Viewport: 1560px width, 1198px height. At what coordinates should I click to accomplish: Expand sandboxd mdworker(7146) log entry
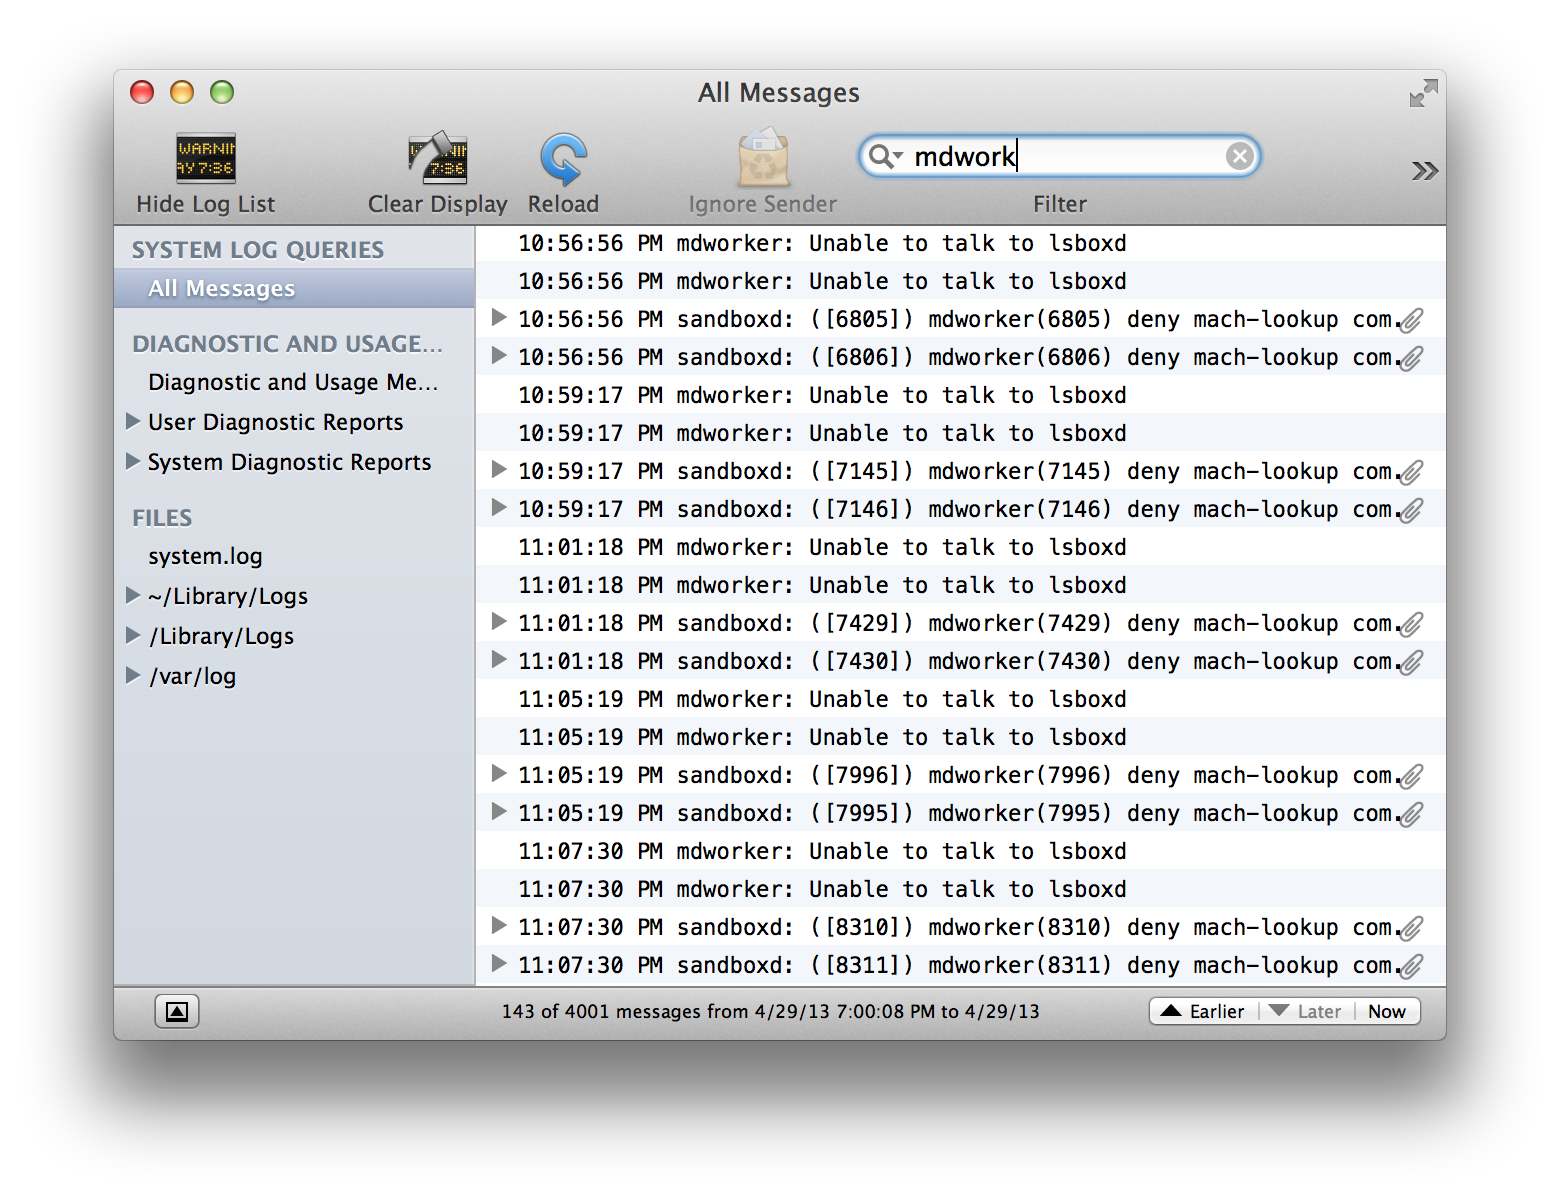(x=498, y=508)
